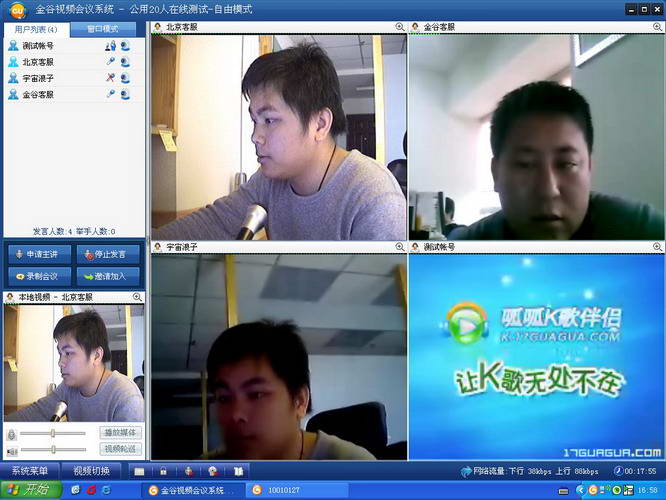Toggle the speaker icon beside volume slider

point(11,451)
